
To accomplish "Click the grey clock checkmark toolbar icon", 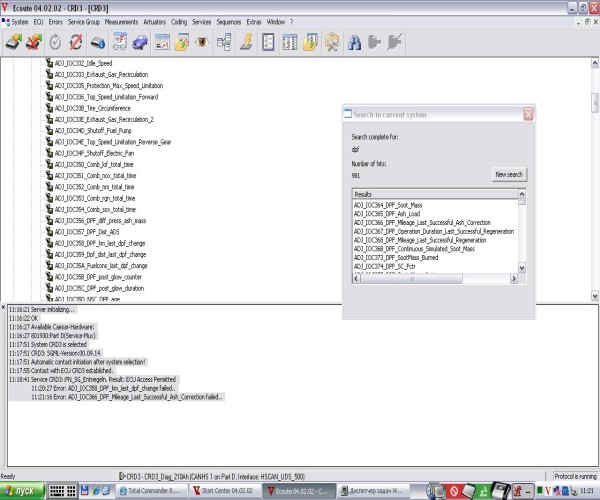I will (55, 42).
